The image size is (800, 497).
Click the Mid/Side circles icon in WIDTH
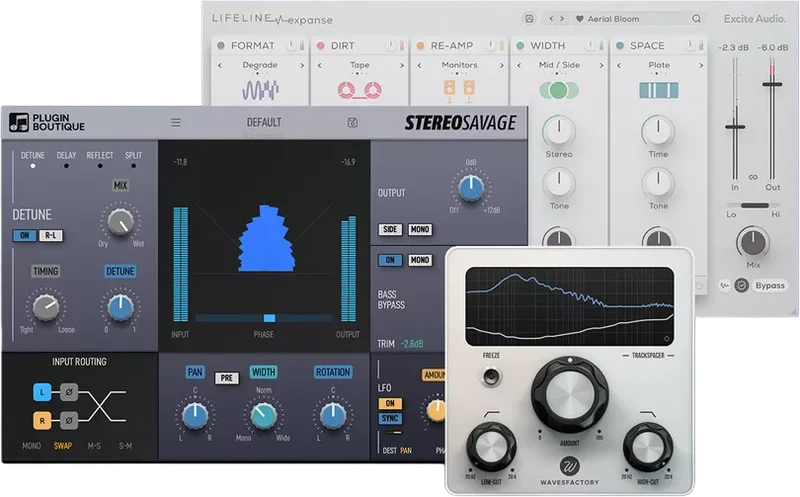559,90
